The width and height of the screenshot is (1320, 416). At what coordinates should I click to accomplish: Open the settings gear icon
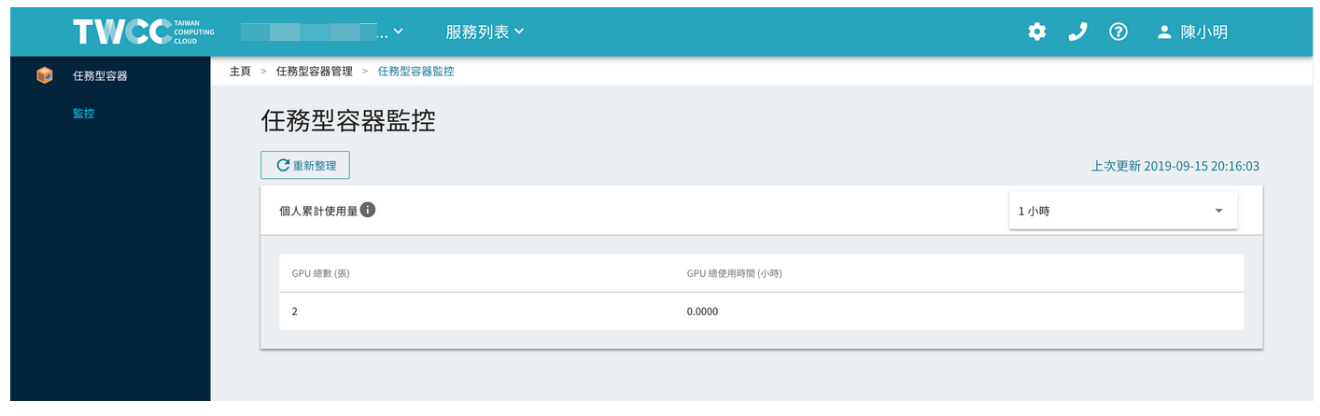(1037, 32)
